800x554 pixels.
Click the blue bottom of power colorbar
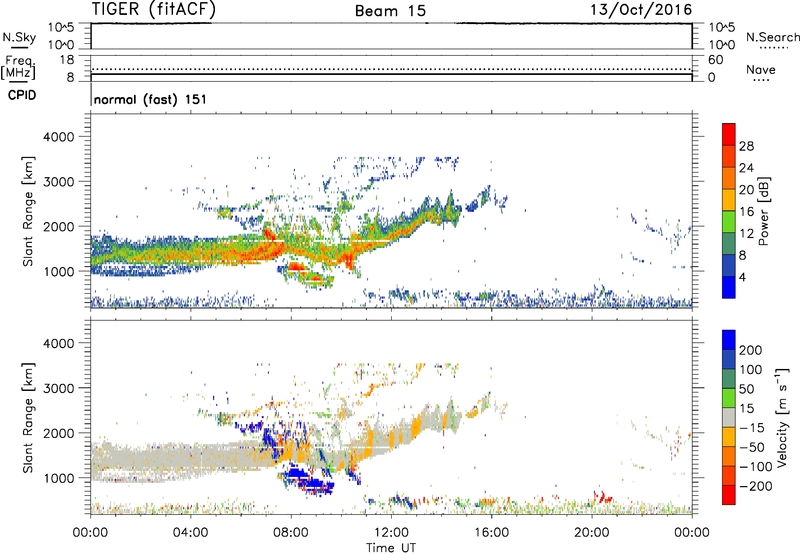click(x=729, y=287)
